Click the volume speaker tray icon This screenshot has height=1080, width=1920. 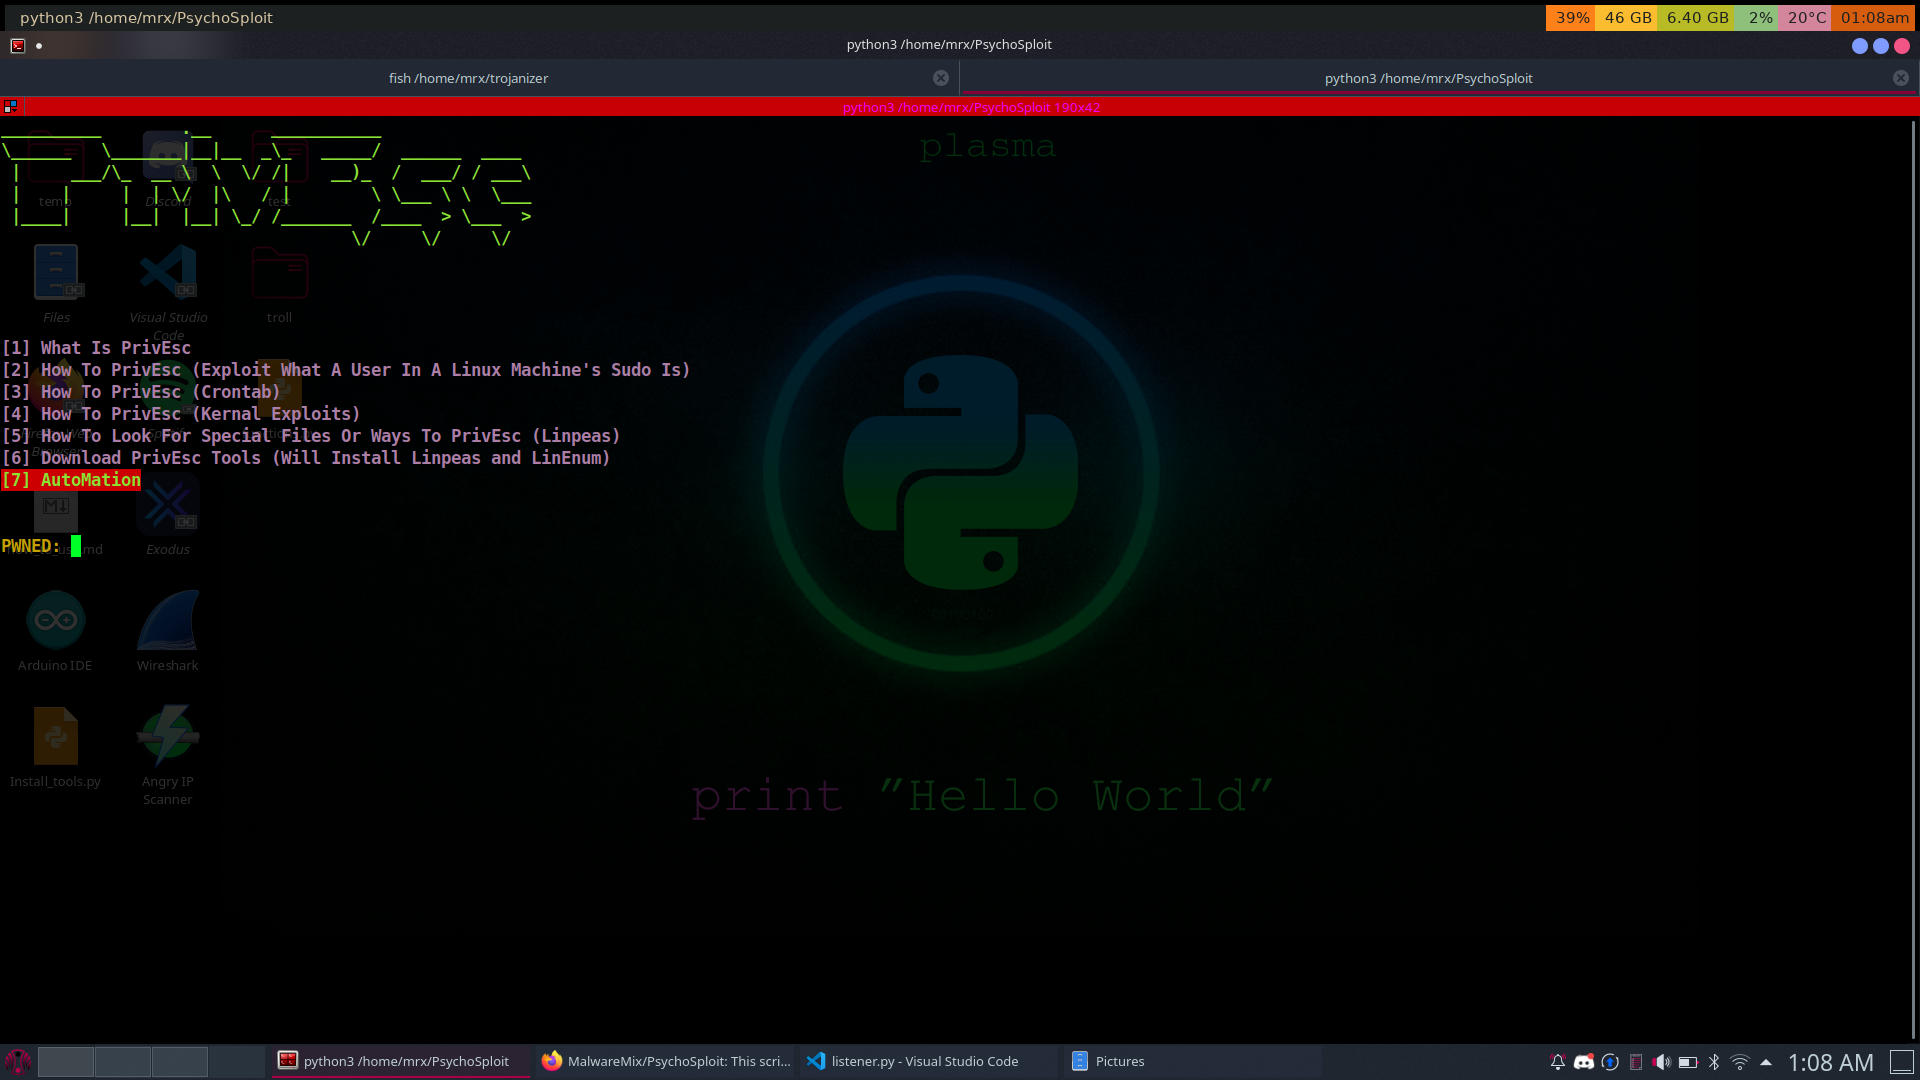point(1661,1062)
